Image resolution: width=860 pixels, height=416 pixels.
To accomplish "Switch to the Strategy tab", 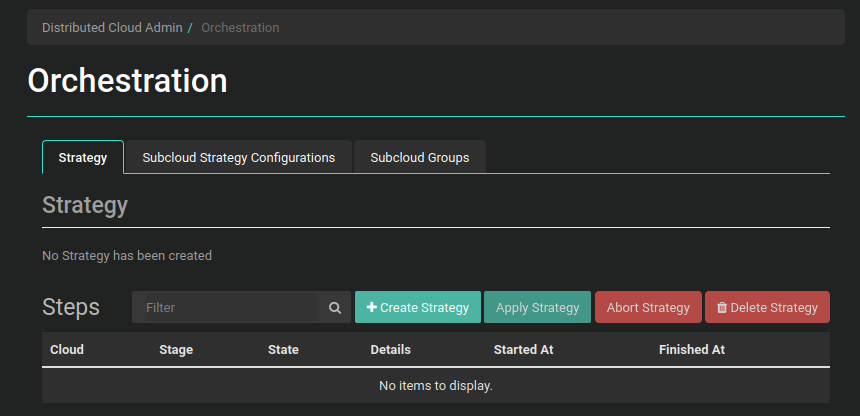I will 83,158.
